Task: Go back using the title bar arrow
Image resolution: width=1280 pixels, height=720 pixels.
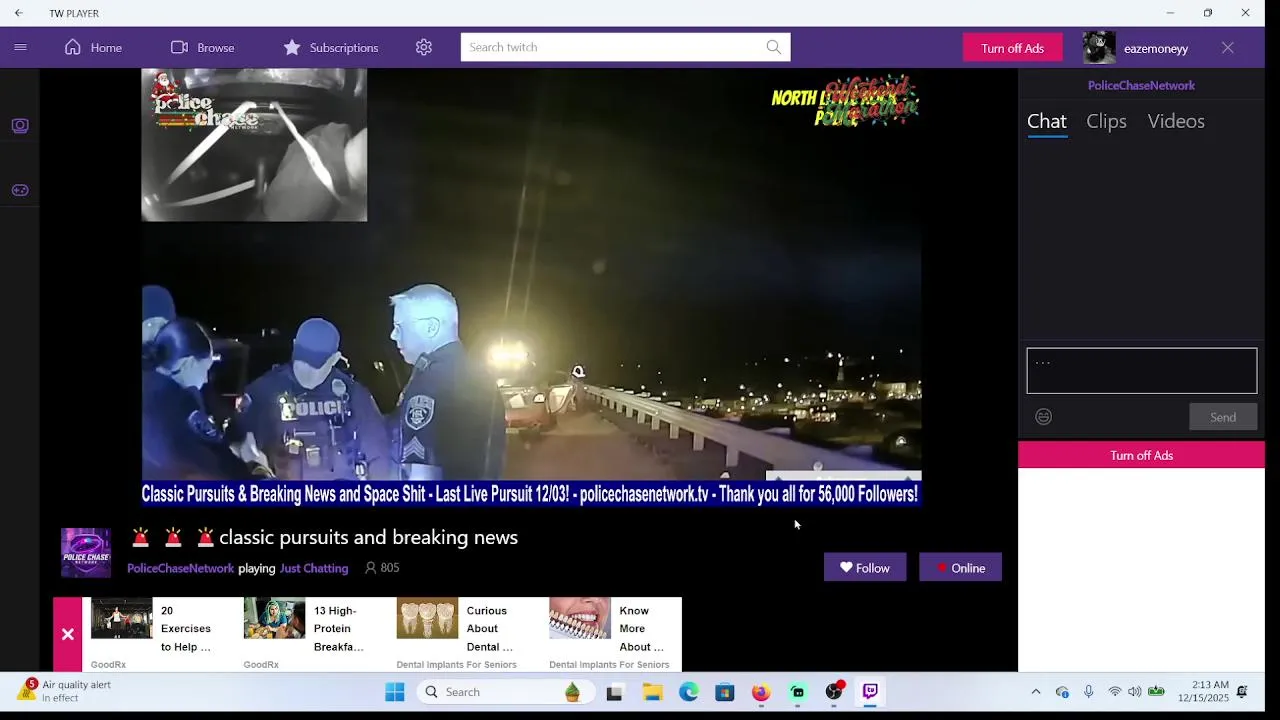Action: 18,13
